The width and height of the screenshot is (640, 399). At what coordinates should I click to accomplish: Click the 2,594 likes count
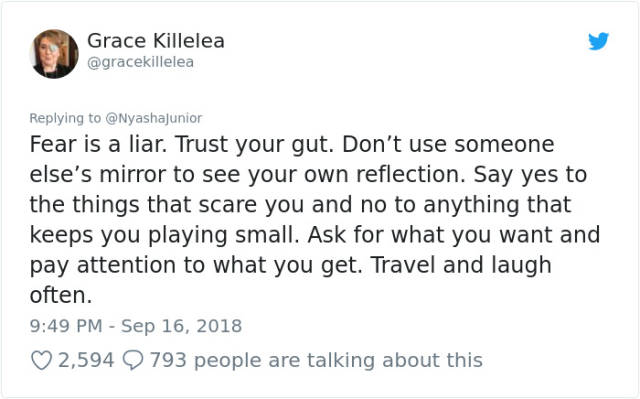[x=86, y=360]
